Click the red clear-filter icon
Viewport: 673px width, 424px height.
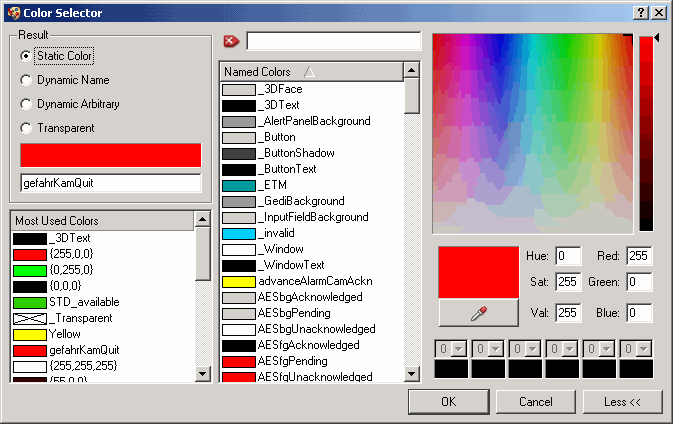[x=232, y=41]
